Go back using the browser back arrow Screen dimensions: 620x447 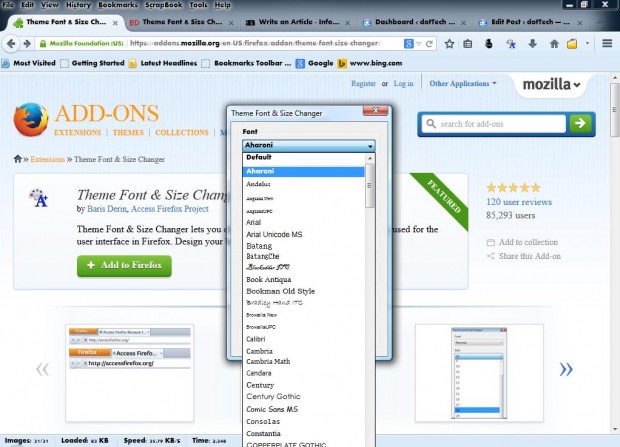(11, 44)
